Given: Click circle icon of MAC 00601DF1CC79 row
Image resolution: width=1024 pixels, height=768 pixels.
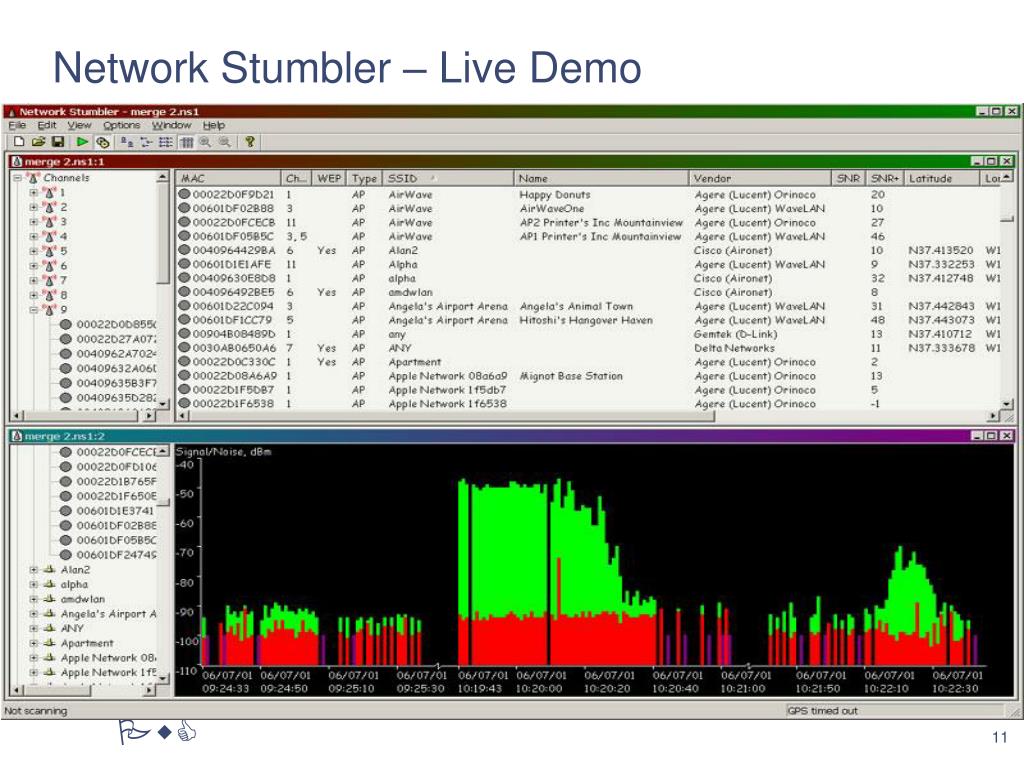Looking at the screenshot, I should click(184, 320).
